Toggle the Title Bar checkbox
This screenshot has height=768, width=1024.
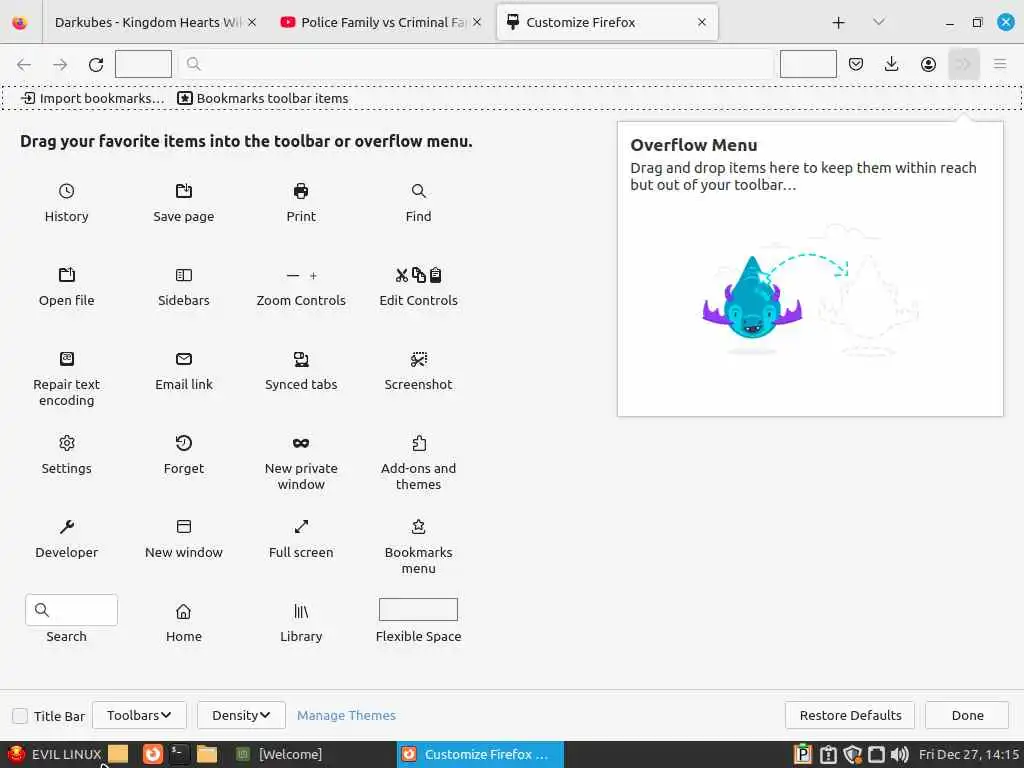20,716
